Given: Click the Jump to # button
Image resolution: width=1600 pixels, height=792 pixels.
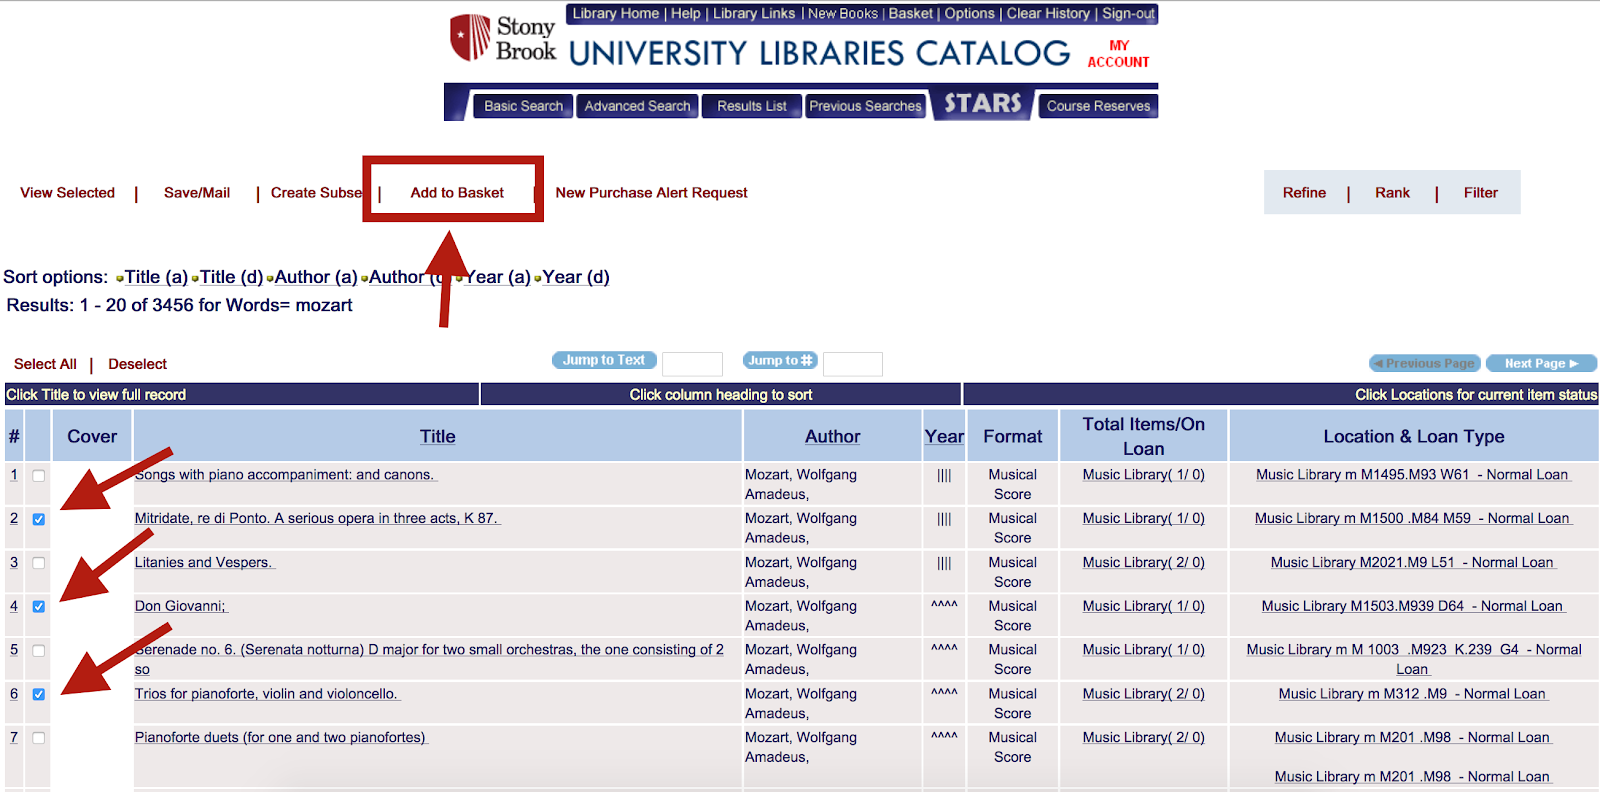Looking at the screenshot, I should [x=780, y=360].
